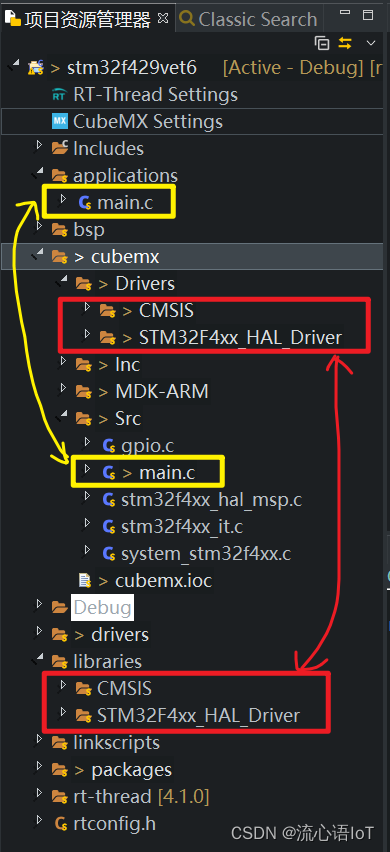
Task: Click the applications folder icon
Action: [x=59, y=176]
